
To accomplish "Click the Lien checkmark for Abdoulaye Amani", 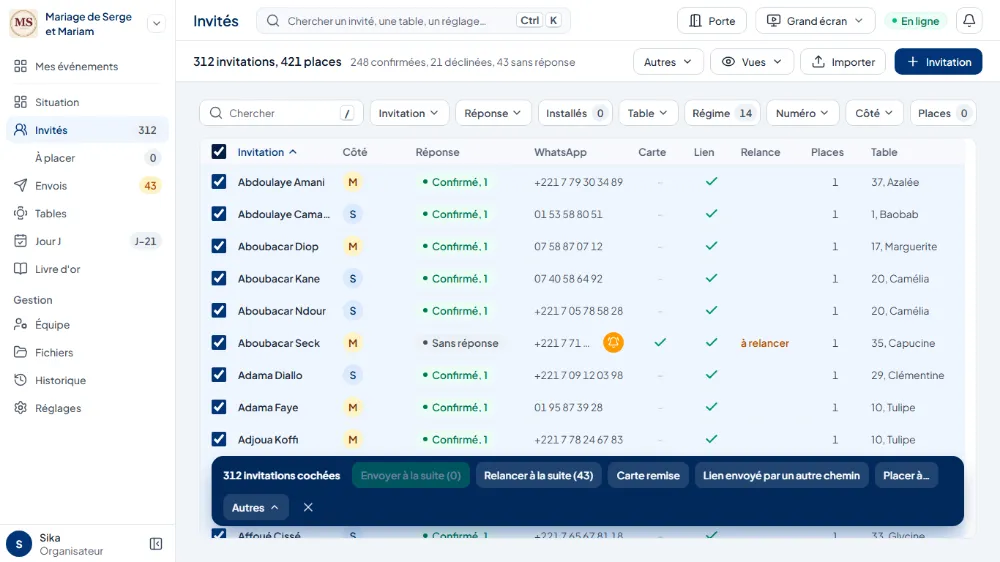I will click(711, 182).
